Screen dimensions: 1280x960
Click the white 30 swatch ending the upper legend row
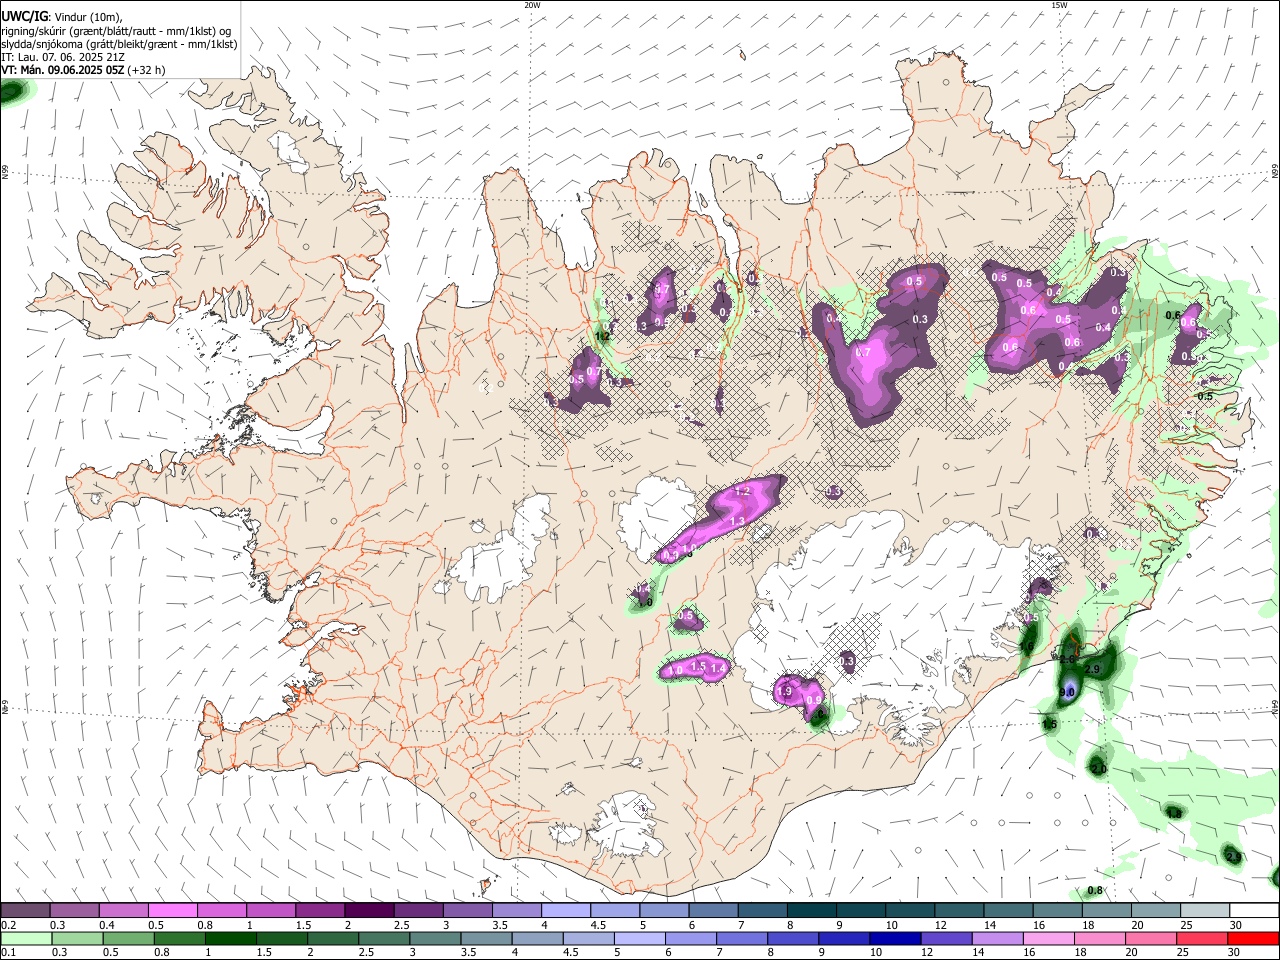1254,911
